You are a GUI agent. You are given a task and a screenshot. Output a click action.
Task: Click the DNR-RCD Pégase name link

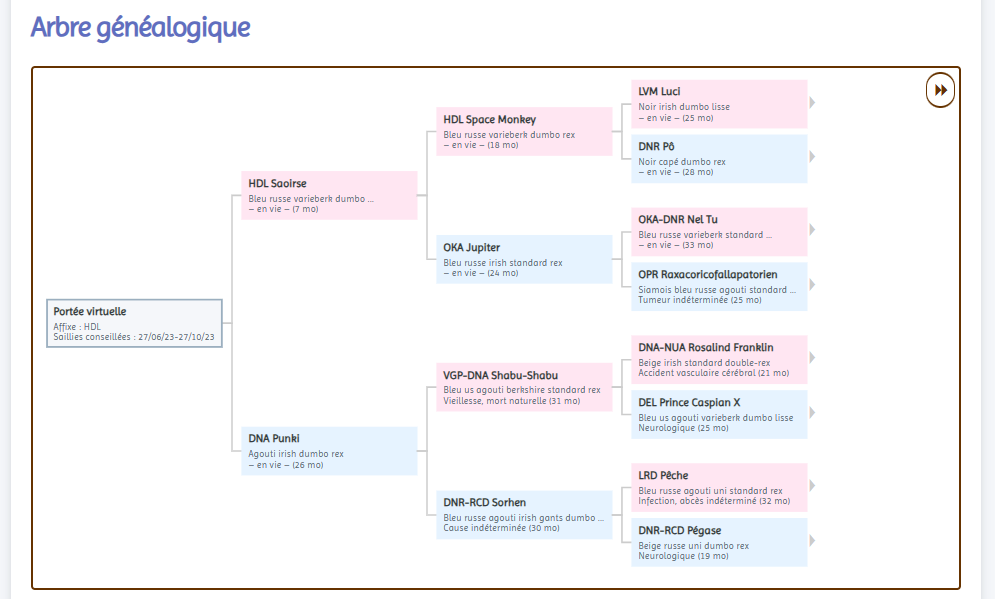679,531
